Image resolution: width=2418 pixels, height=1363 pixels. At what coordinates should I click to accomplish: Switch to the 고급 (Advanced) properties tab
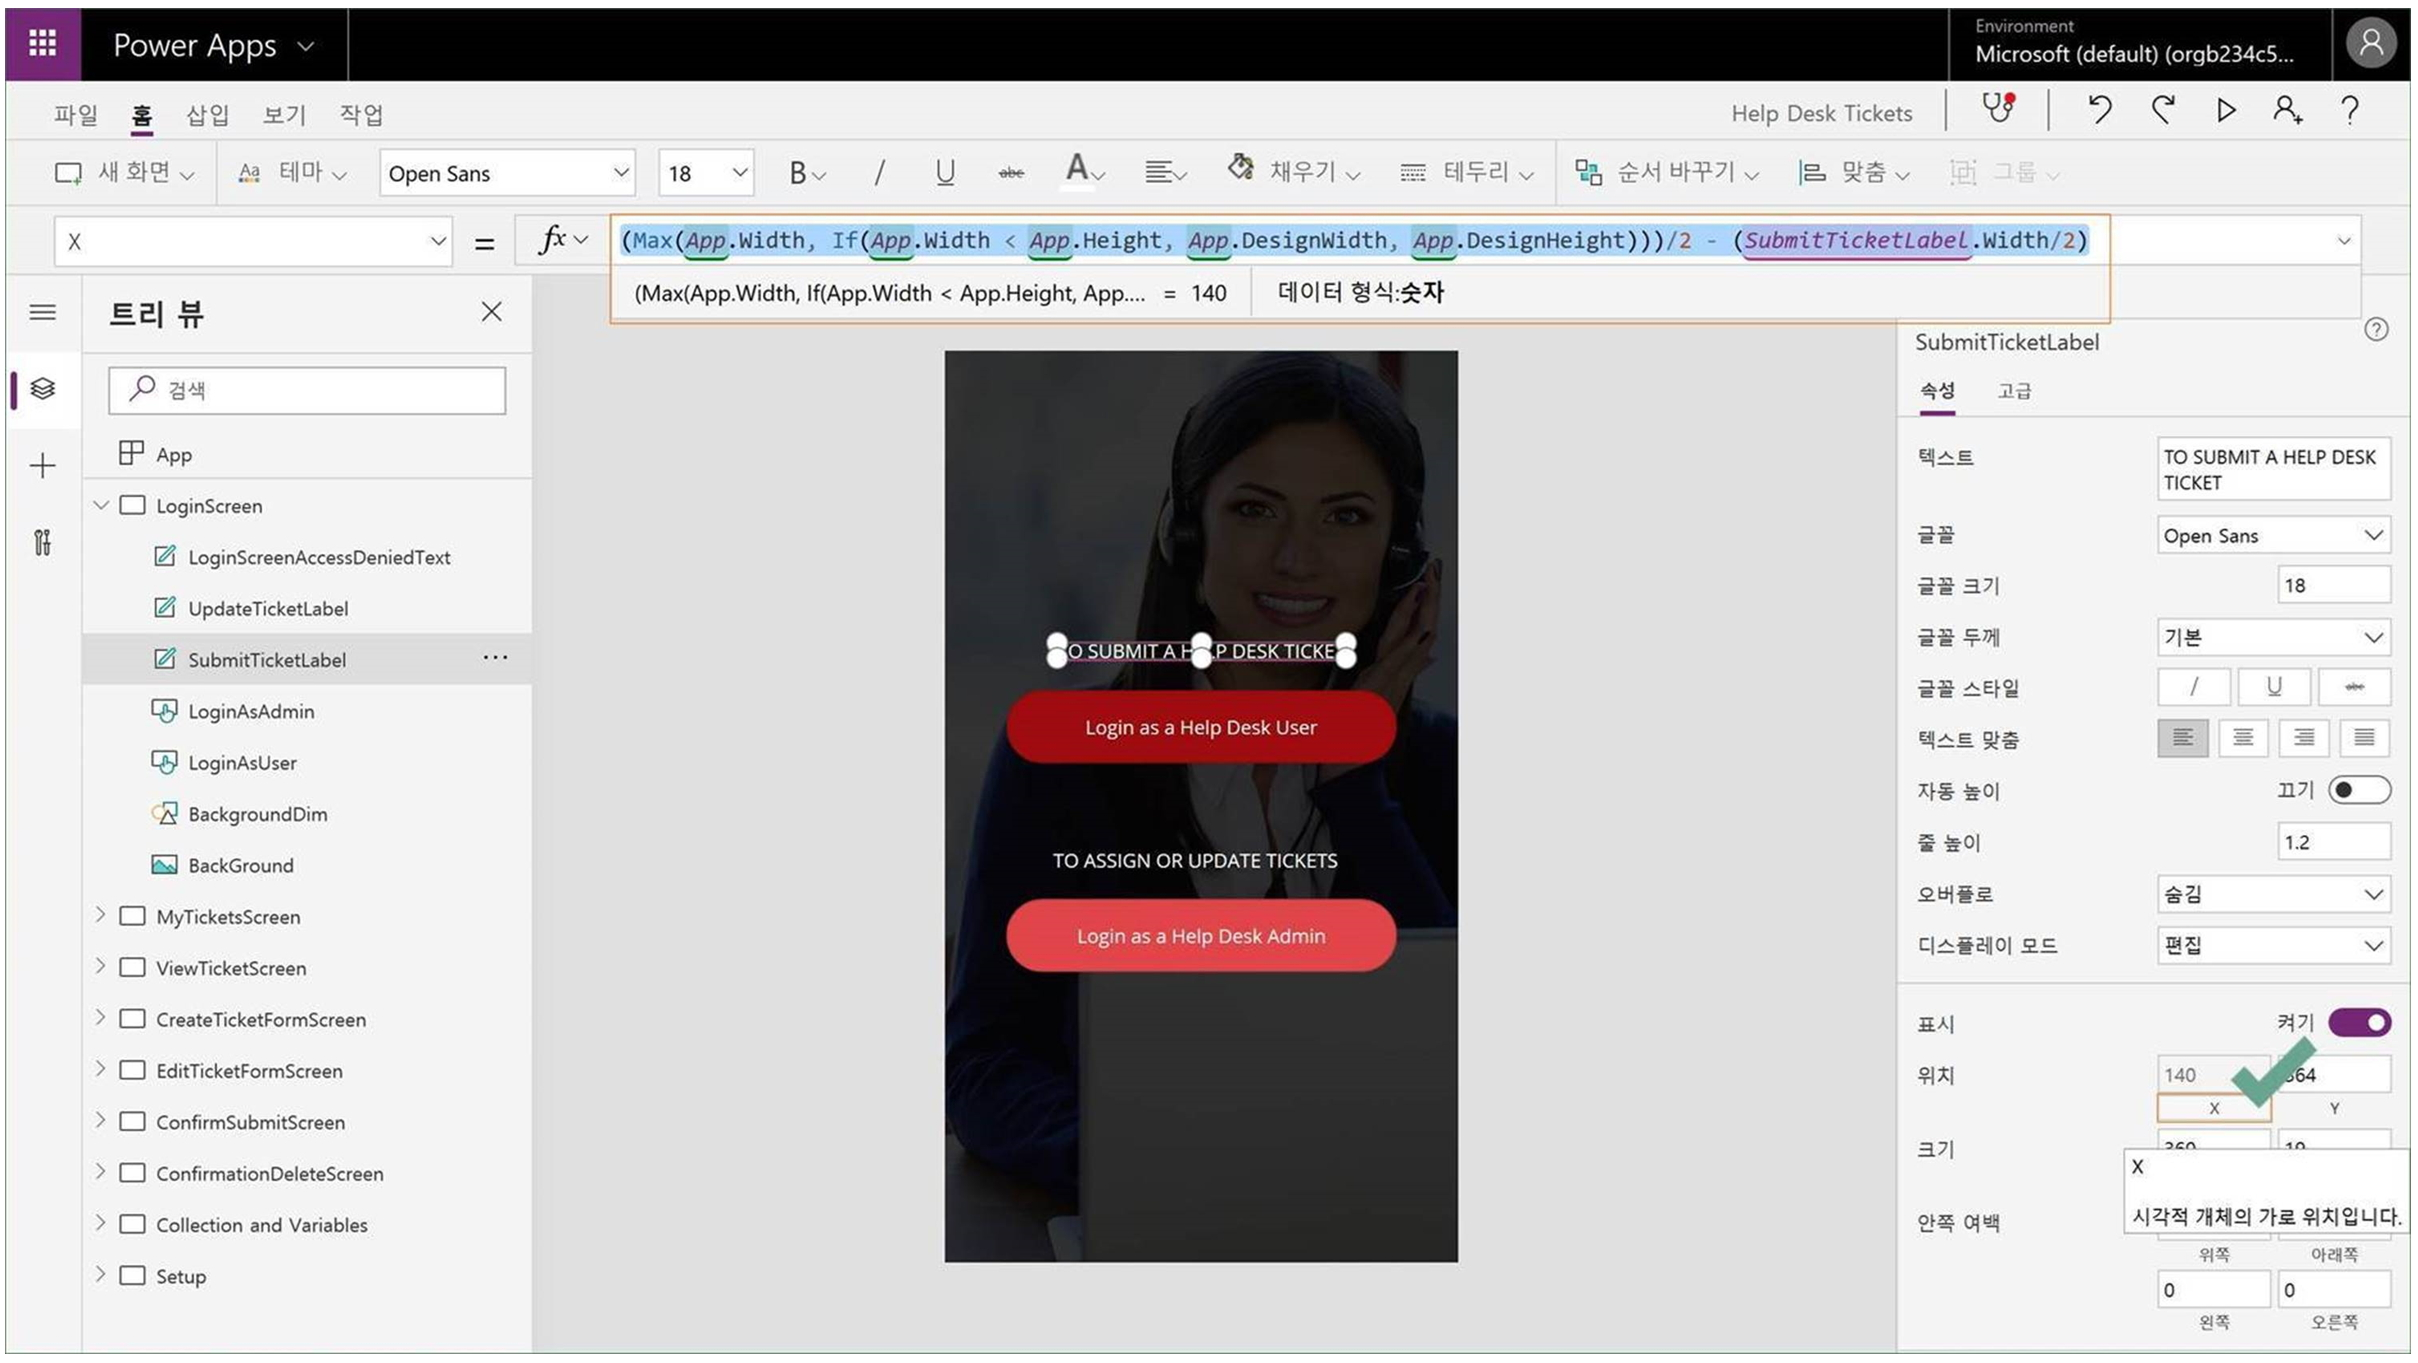coord(2014,391)
